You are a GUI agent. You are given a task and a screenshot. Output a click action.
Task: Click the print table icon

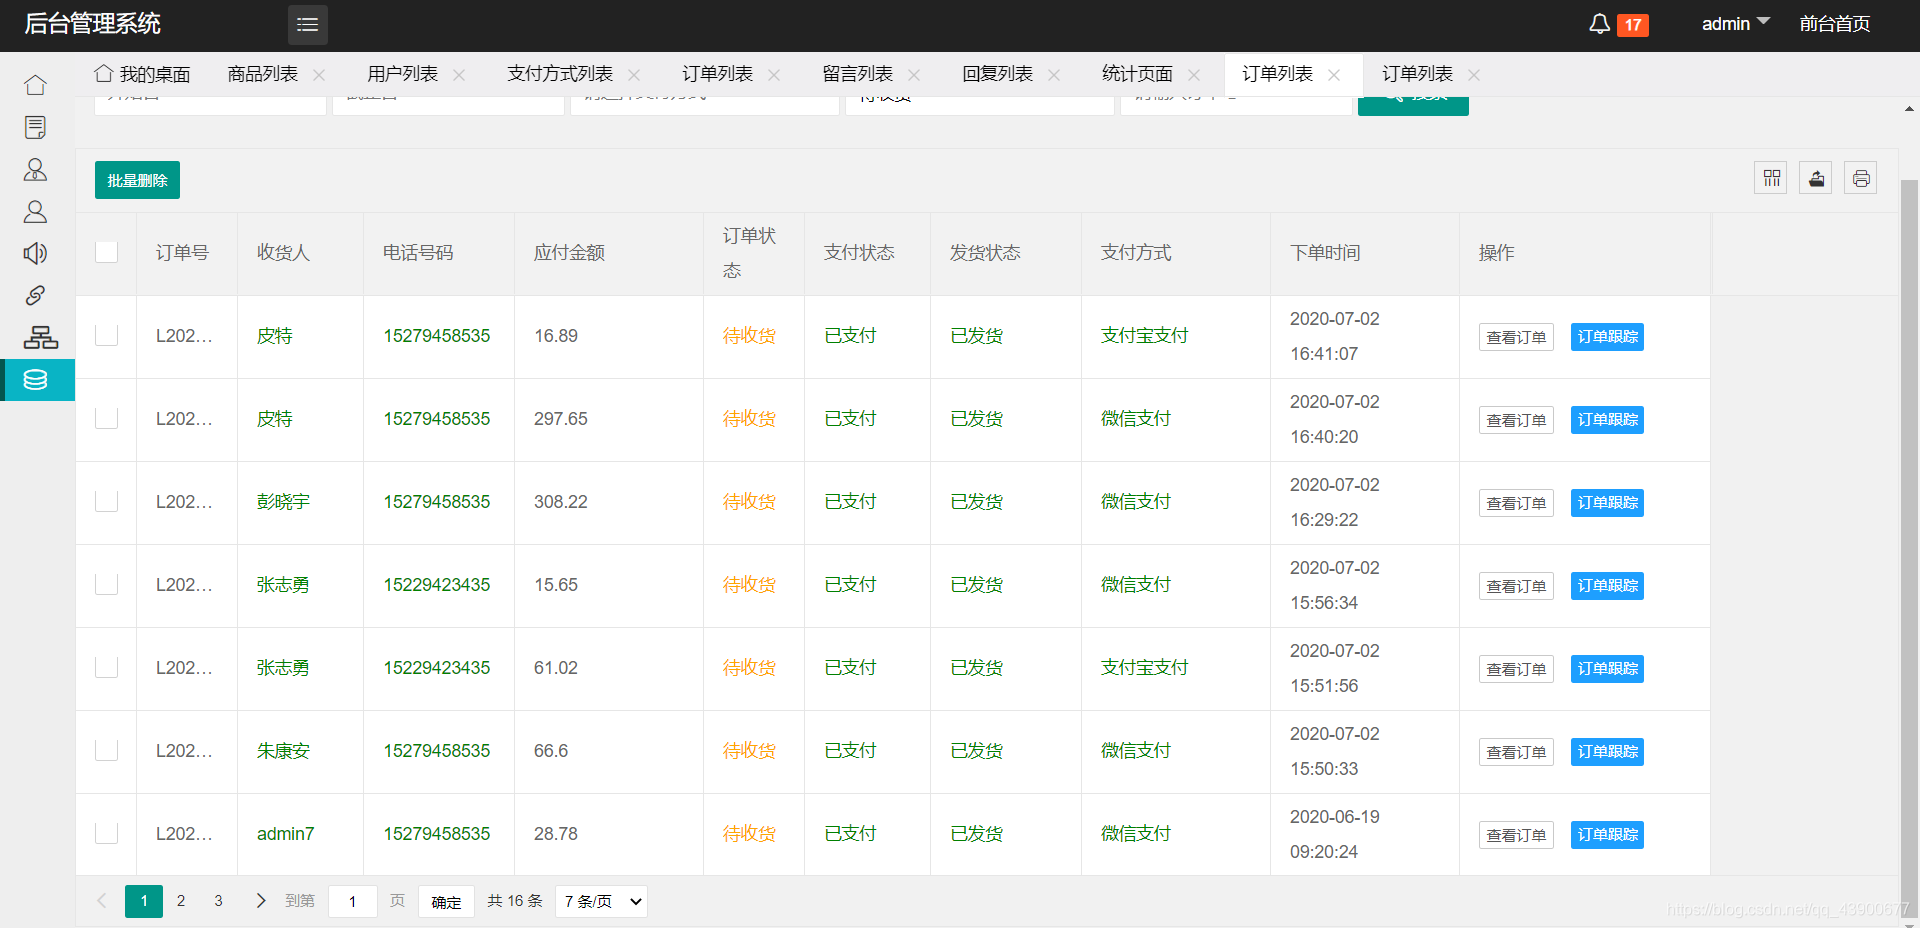pyautogui.click(x=1861, y=178)
